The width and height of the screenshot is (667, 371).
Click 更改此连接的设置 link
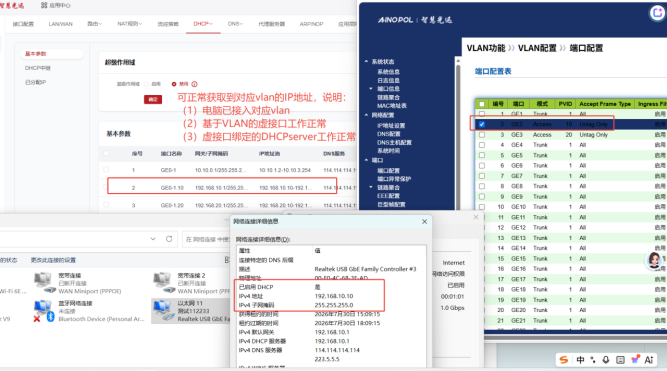pos(53,260)
